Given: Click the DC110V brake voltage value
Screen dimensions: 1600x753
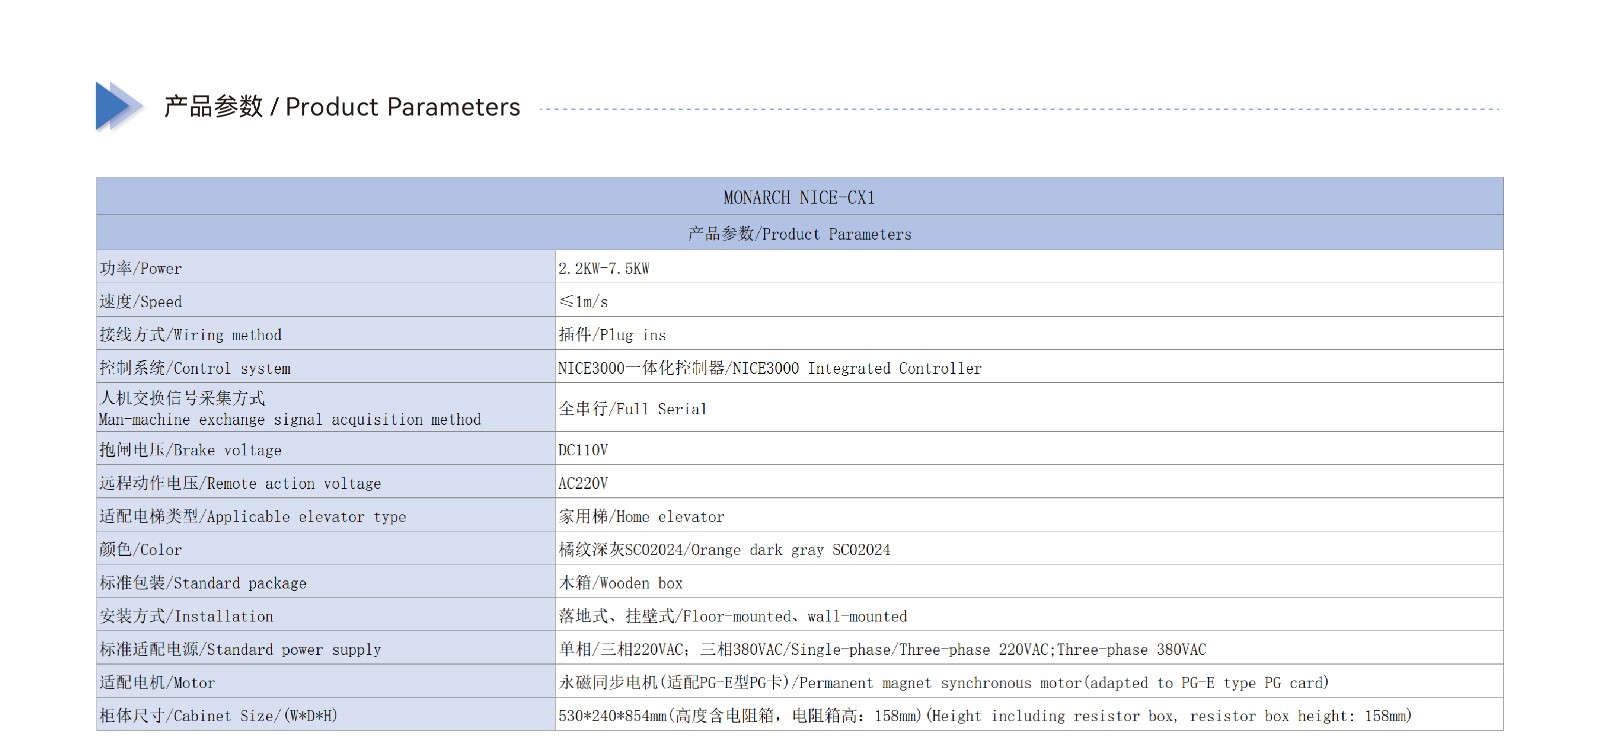Looking at the screenshot, I should 583,450.
